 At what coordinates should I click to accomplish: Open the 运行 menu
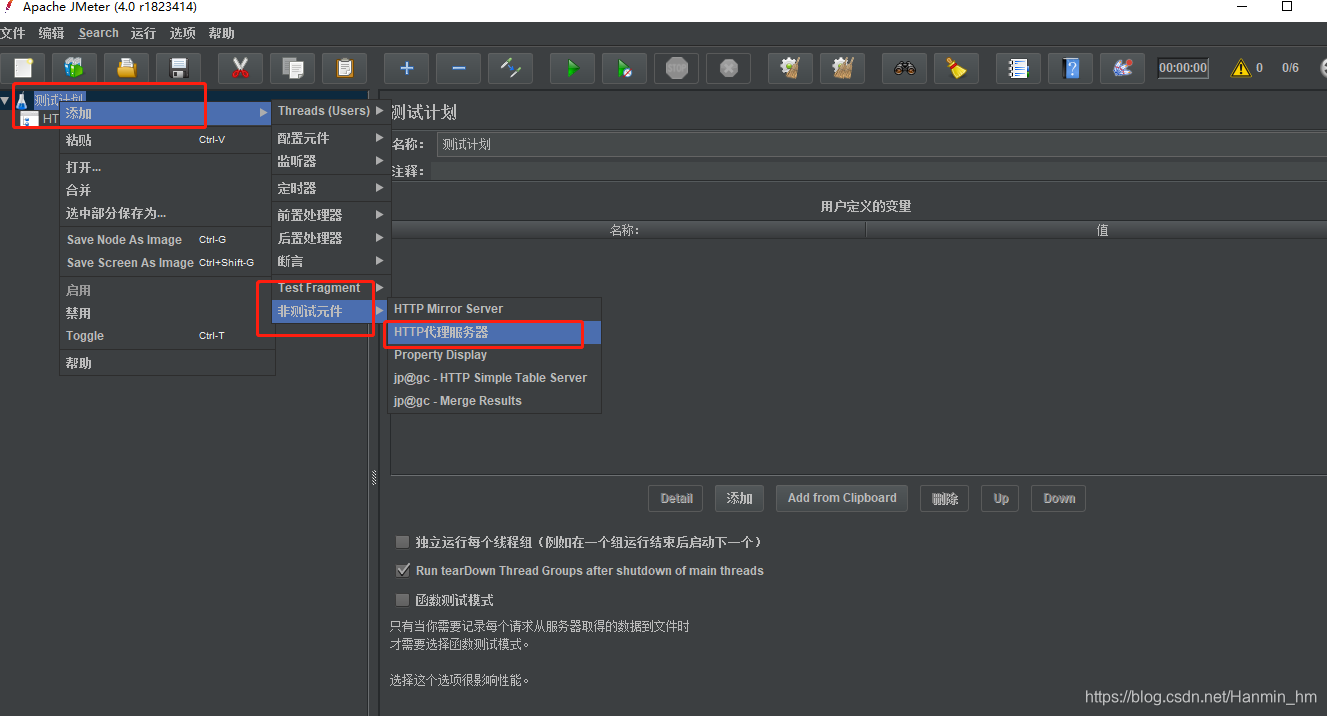[143, 33]
